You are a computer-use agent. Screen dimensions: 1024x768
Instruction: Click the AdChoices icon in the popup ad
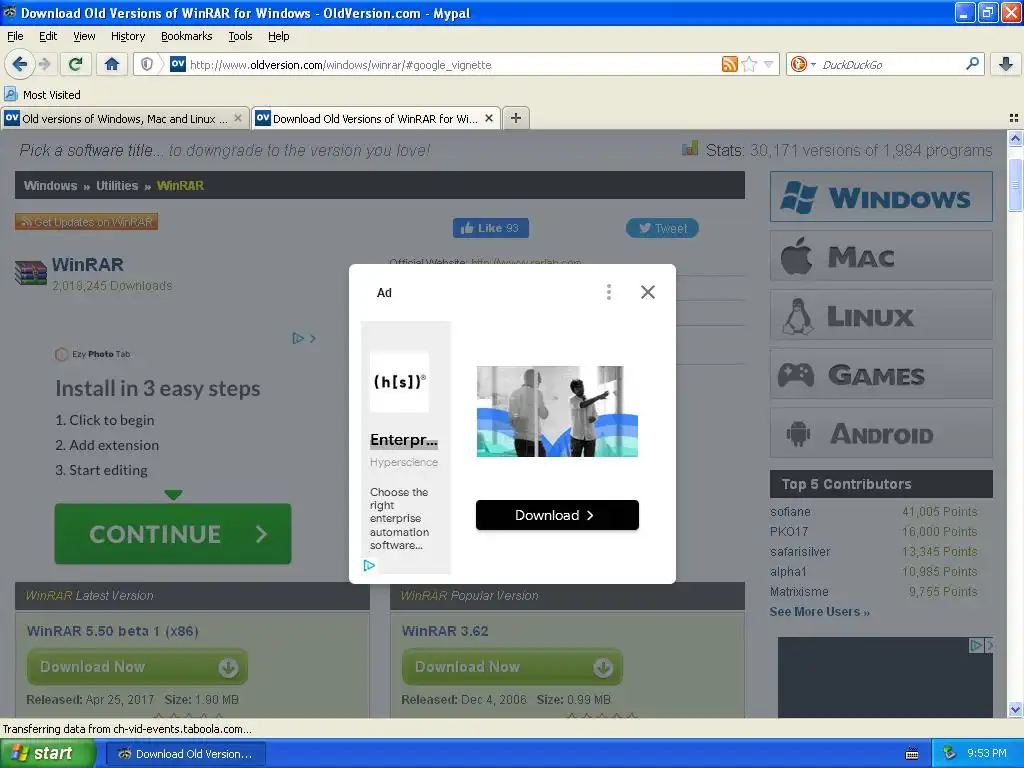point(369,565)
